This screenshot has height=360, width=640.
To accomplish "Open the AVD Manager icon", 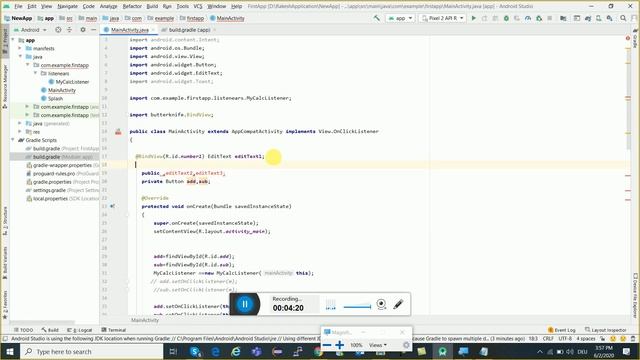I will pyautogui.click(x=598, y=18).
